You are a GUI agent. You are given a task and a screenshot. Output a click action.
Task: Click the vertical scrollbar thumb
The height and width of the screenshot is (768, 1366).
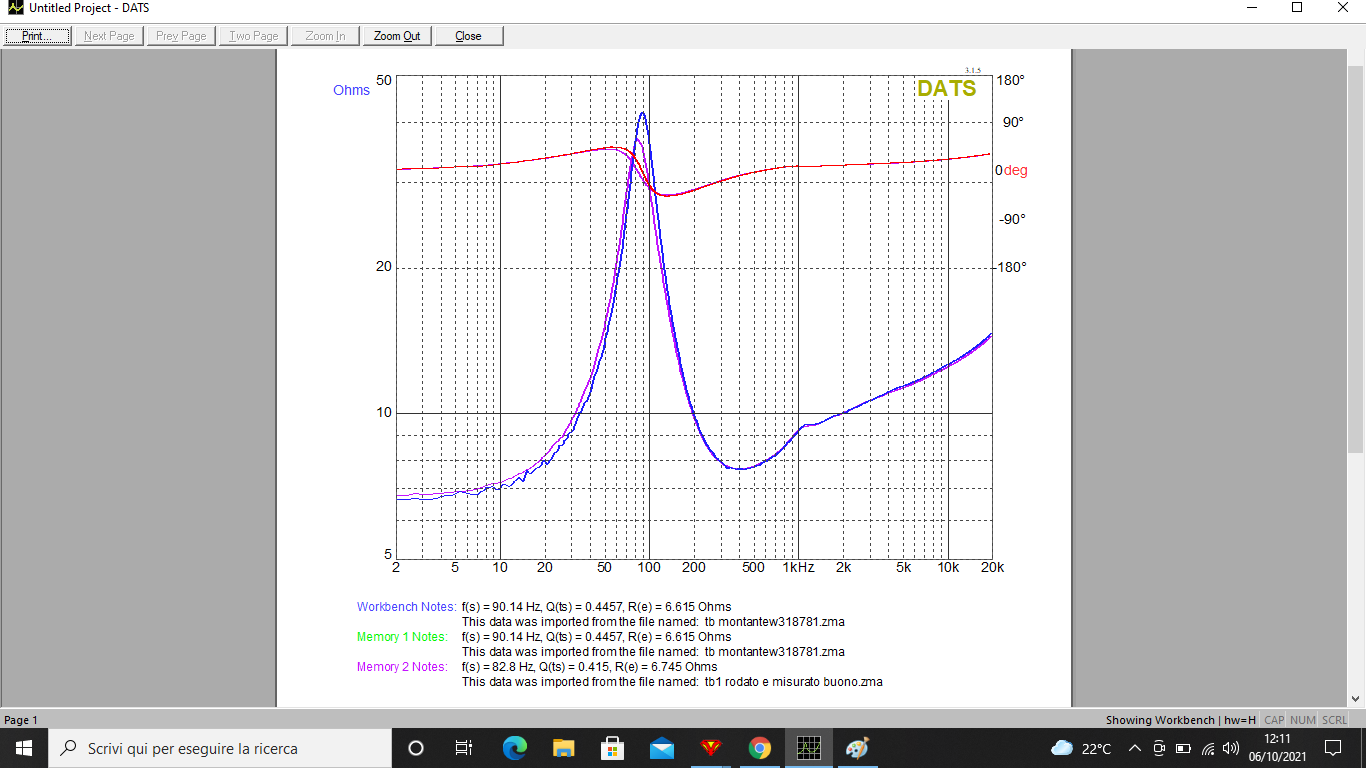(1356, 260)
